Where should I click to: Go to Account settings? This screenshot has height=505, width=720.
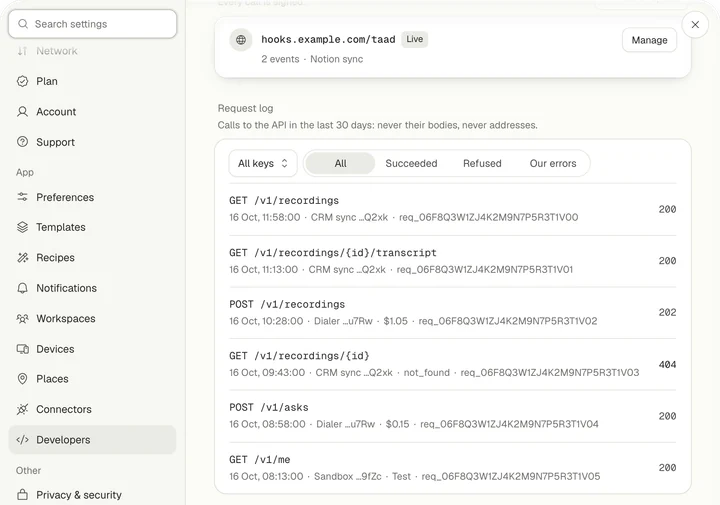tap(92, 112)
